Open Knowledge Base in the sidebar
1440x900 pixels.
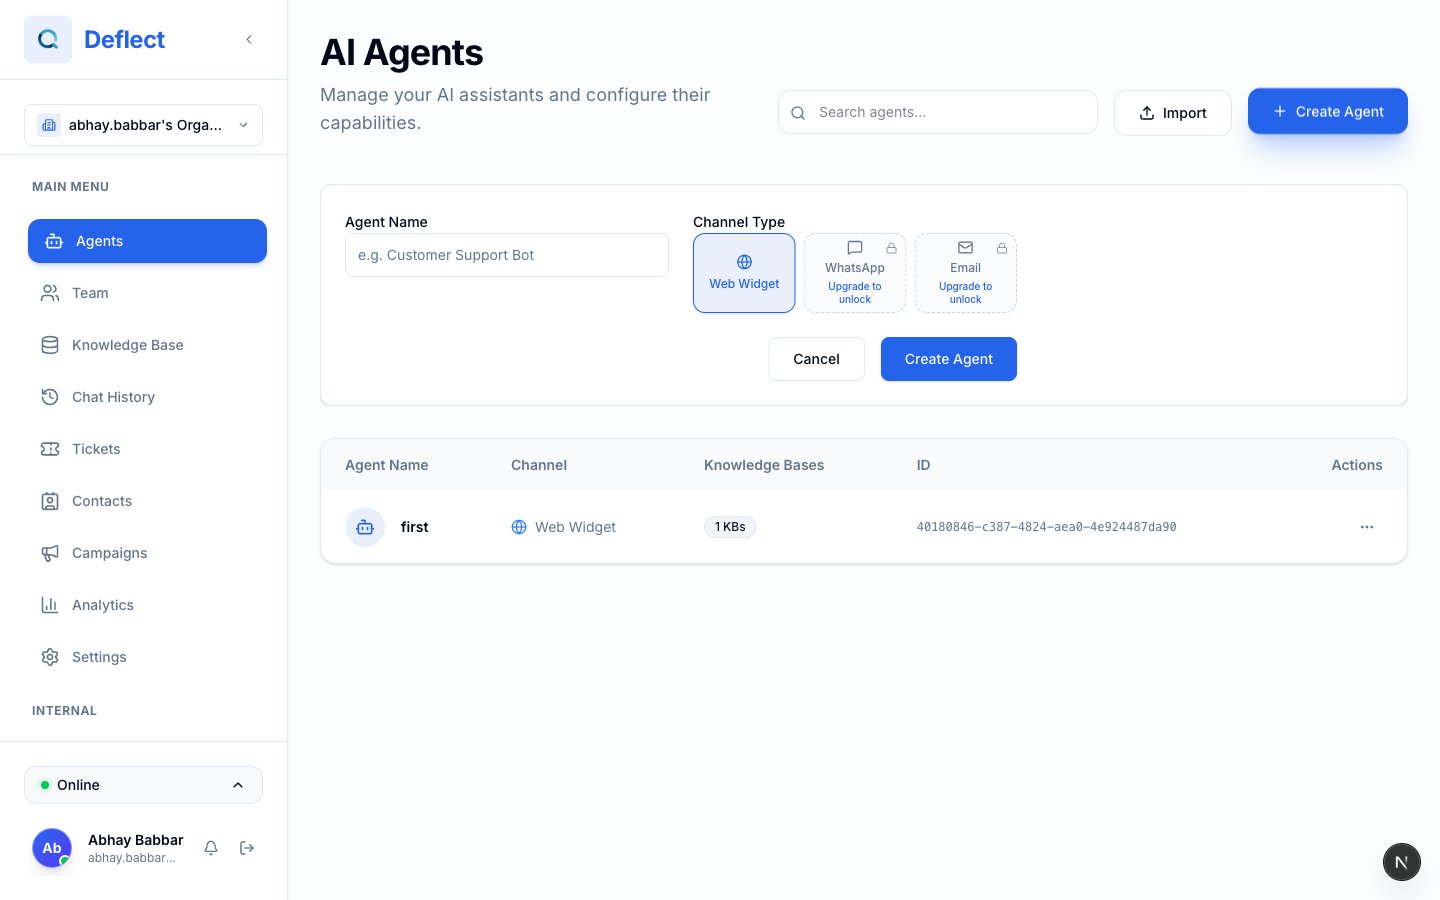click(147, 345)
